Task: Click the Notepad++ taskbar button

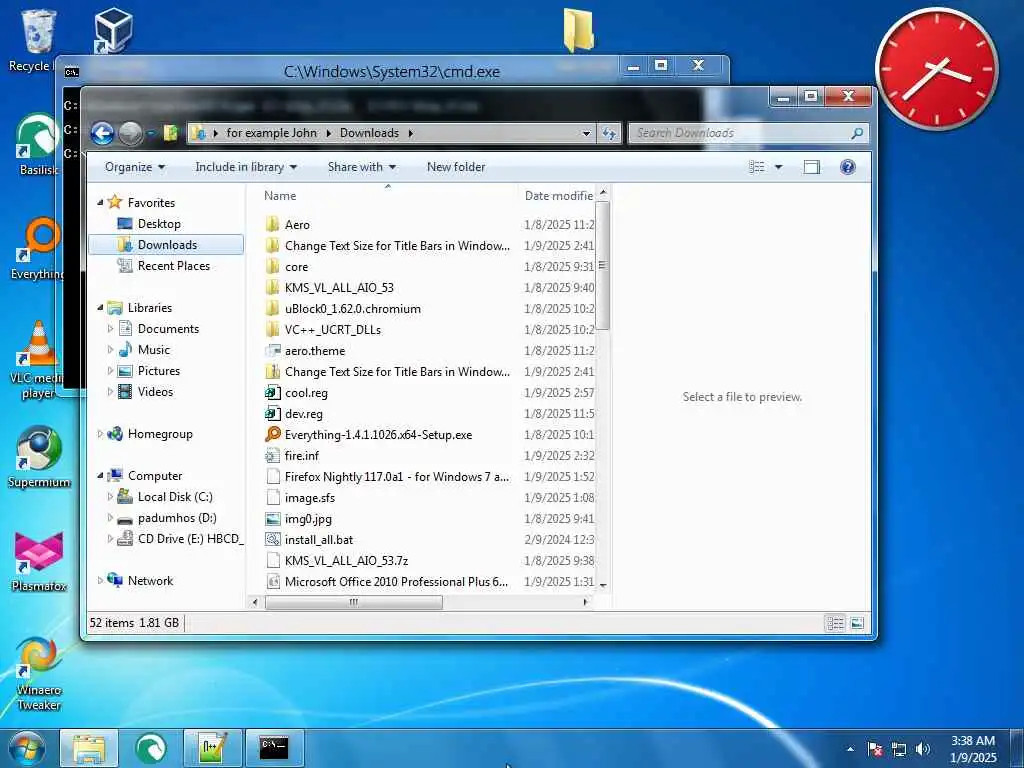Action: tap(212, 748)
